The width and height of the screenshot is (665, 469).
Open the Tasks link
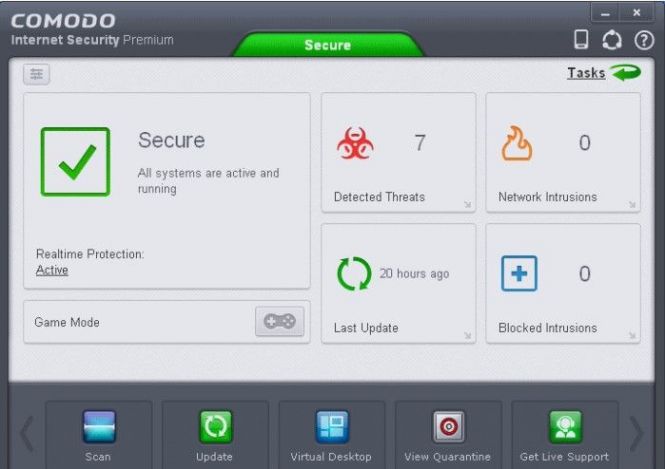click(x=586, y=73)
